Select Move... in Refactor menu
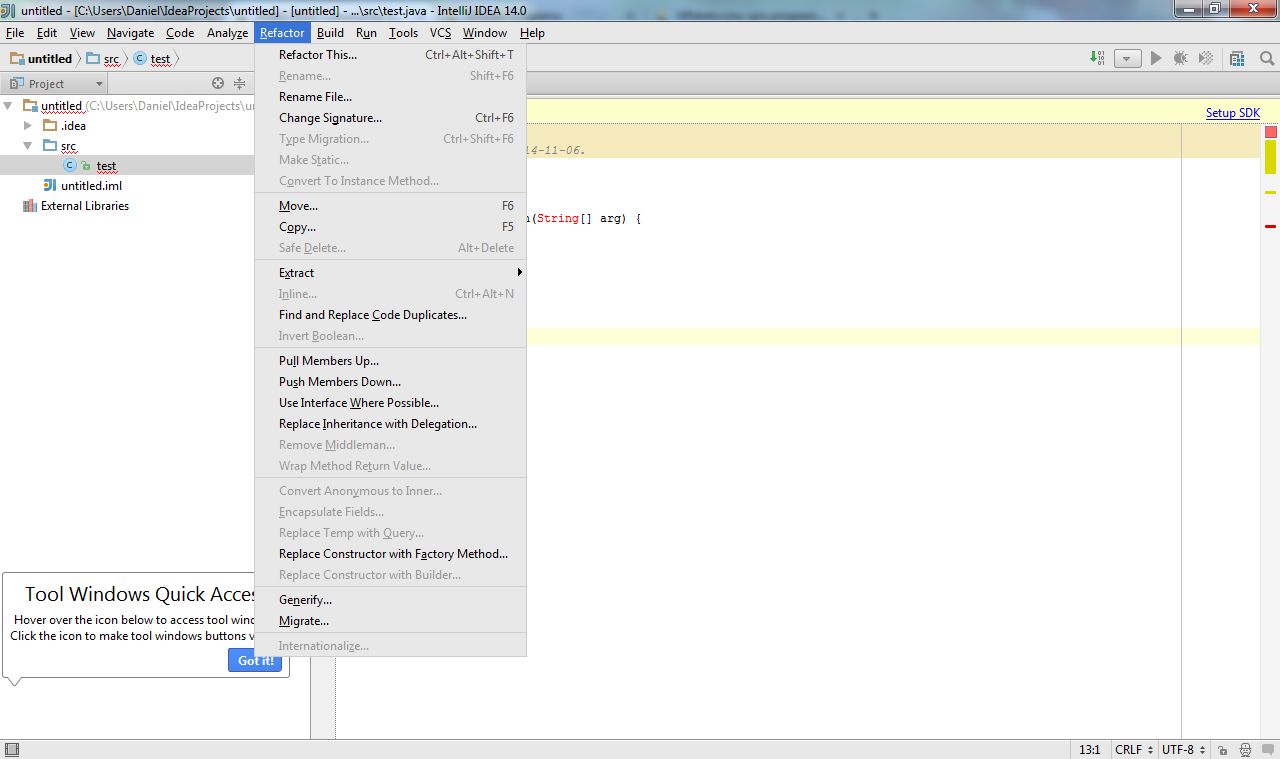1280x759 pixels. tap(391, 206)
